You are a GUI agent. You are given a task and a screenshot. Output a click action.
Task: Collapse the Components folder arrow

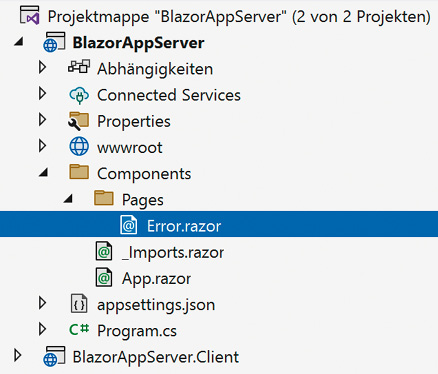point(43,173)
